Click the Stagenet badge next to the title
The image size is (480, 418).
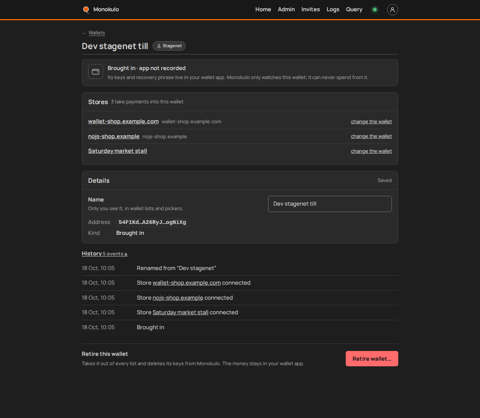click(169, 46)
